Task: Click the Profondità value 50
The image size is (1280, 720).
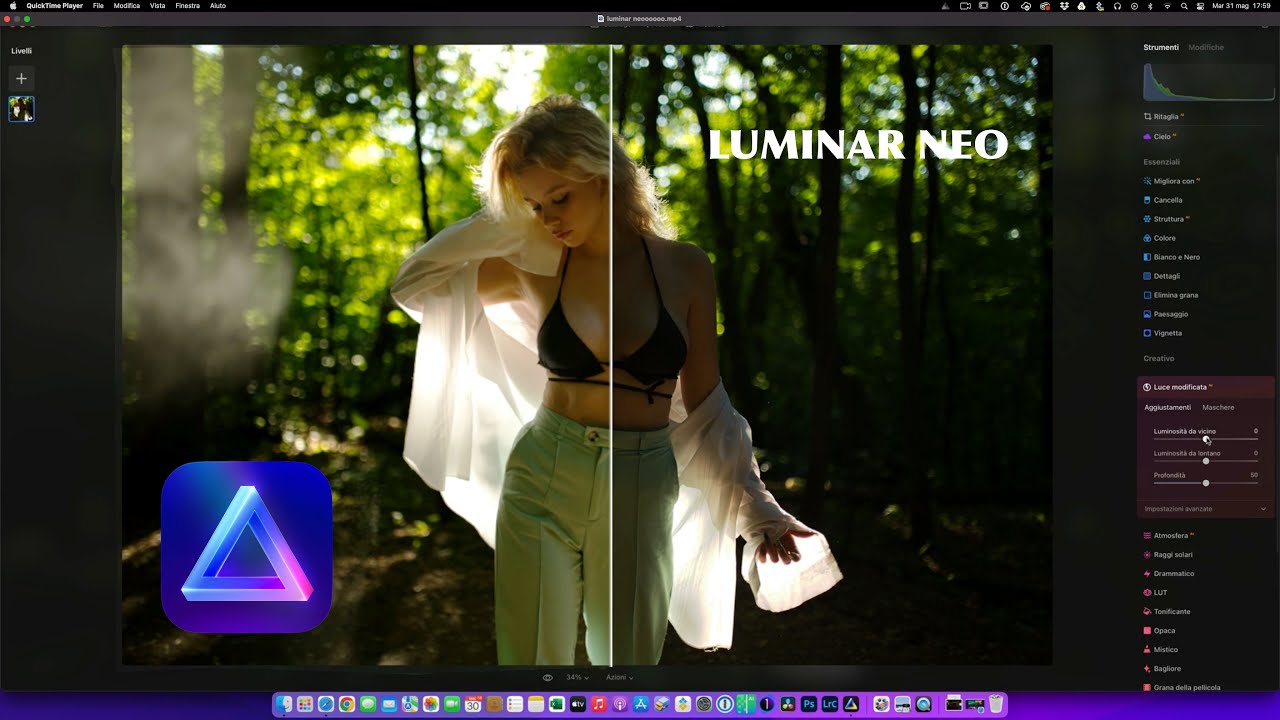Action: [x=1254, y=475]
